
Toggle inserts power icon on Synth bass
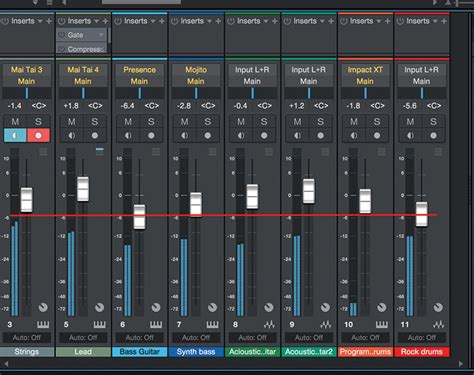[174, 21]
